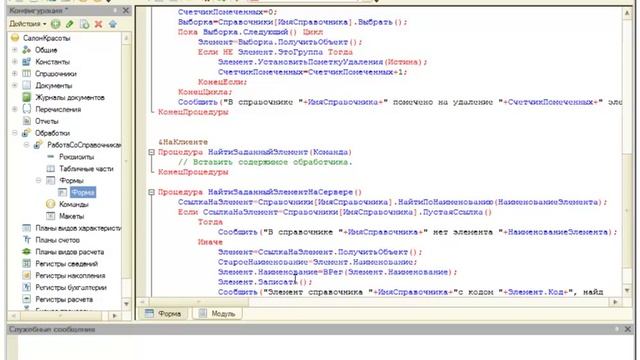This screenshot has width=640, height=360.
Task: Click the green Add object icon
Action: pos(56,24)
